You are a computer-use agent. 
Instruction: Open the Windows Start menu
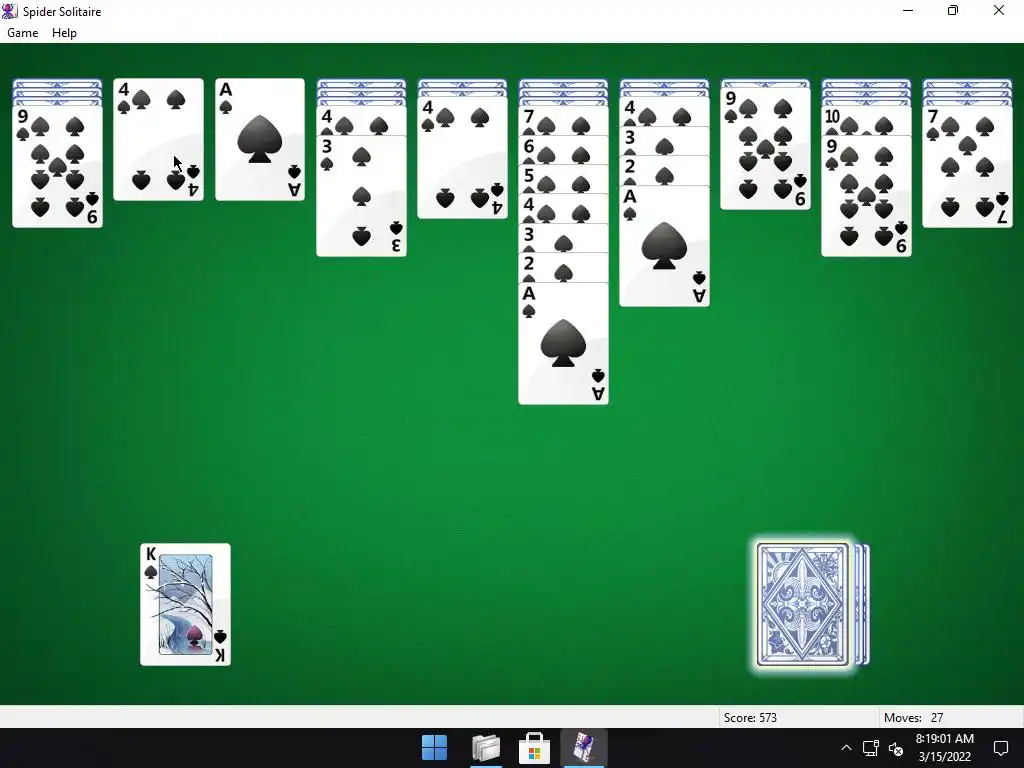click(x=434, y=748)
